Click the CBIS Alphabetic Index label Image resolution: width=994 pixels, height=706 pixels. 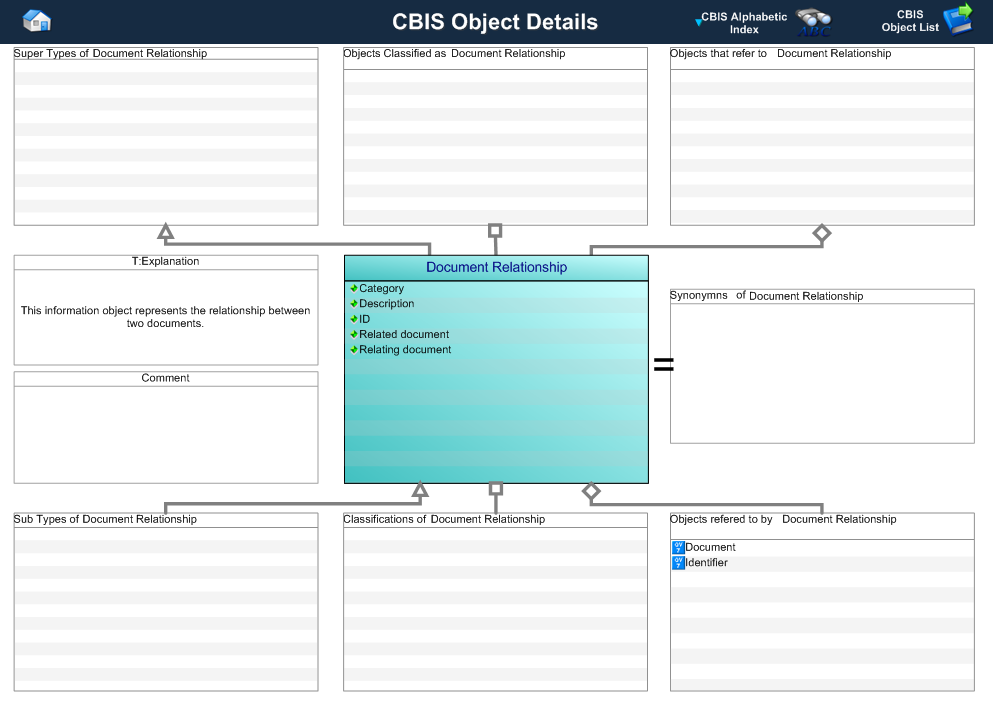[x=744, y=23]
